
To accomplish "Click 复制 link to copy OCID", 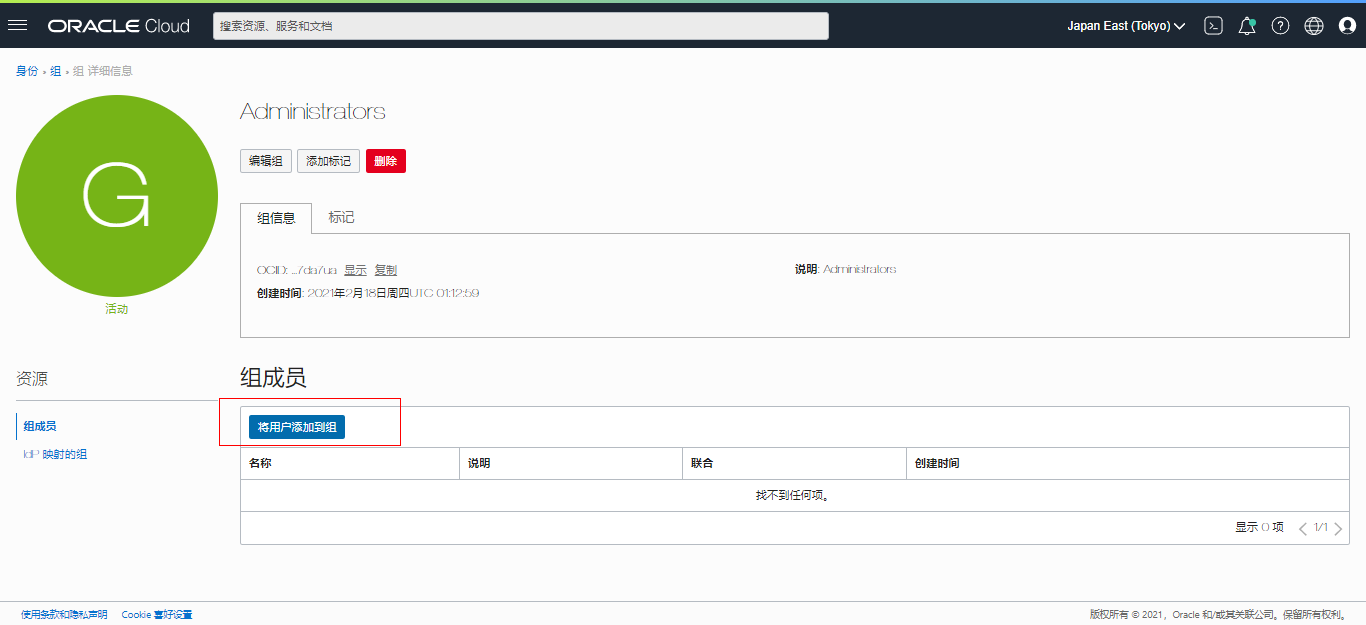I will pos(385,270).
